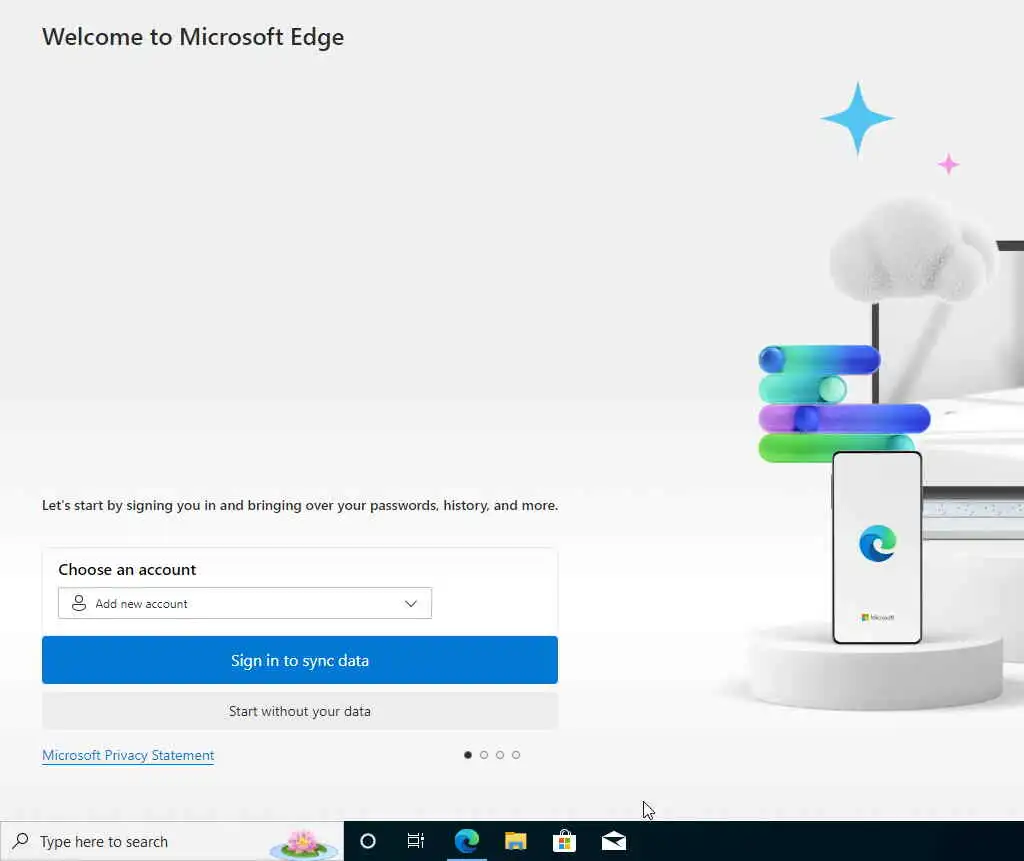The height and width of the screenshot is (861, 1024).
Task: Go to the second page indicator dot
Action: (484, 755)
